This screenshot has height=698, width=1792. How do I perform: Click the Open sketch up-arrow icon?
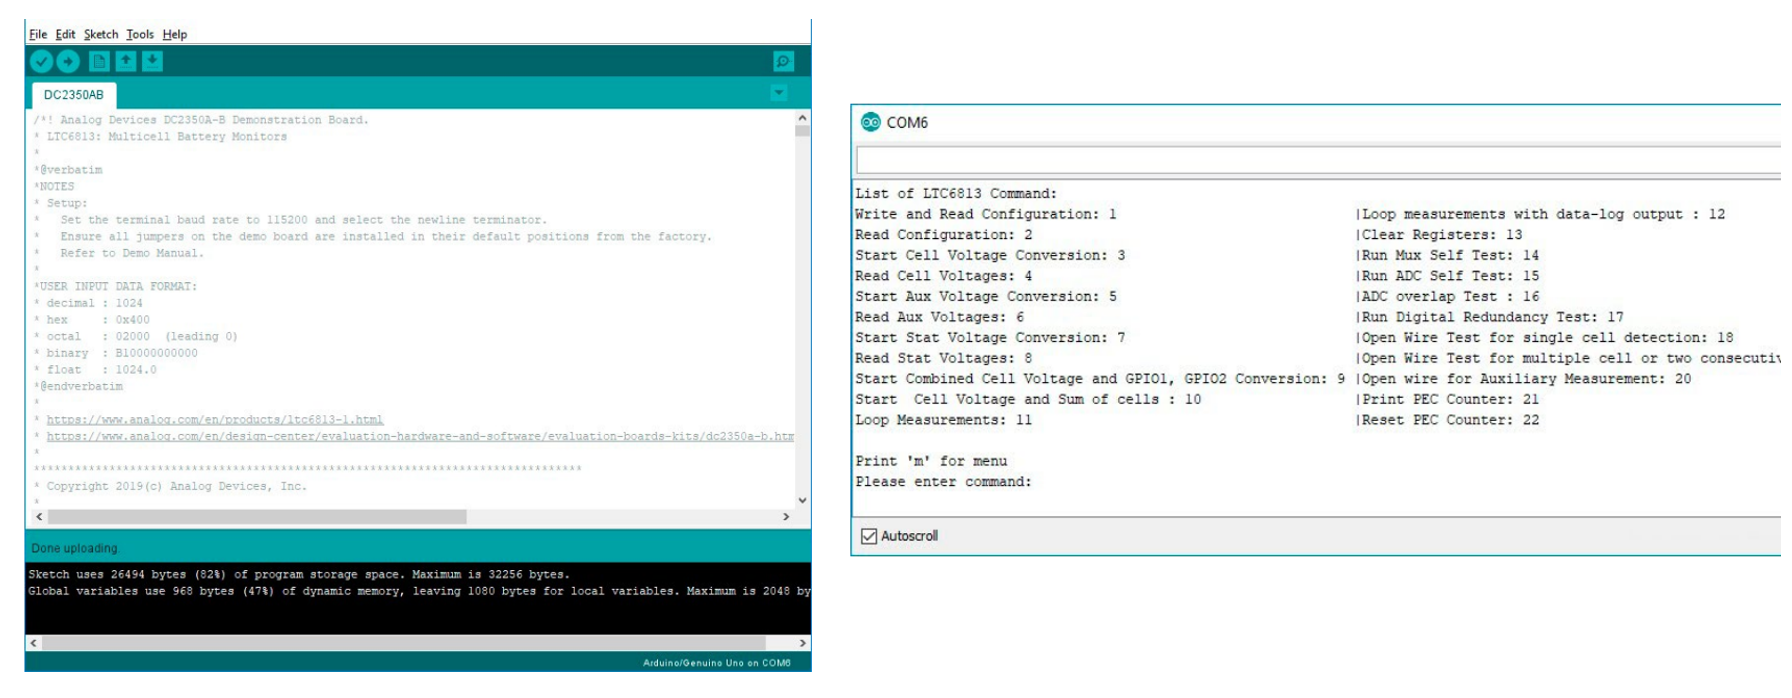pos(126,62)
